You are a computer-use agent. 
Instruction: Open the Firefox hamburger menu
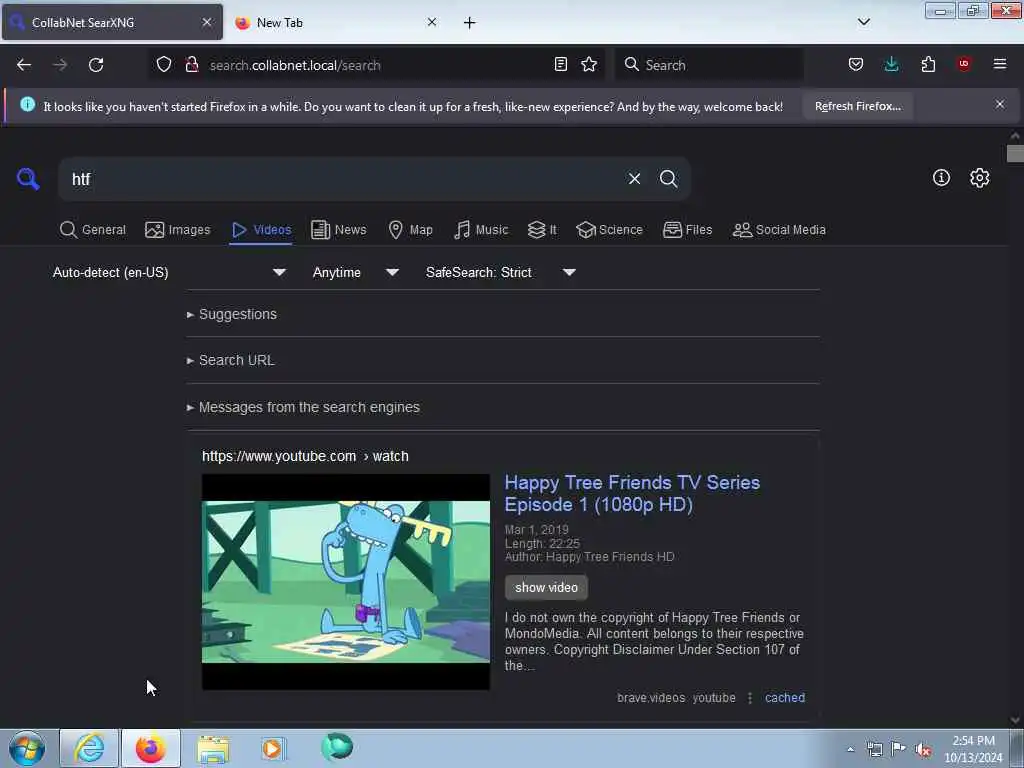point(1000,64)
